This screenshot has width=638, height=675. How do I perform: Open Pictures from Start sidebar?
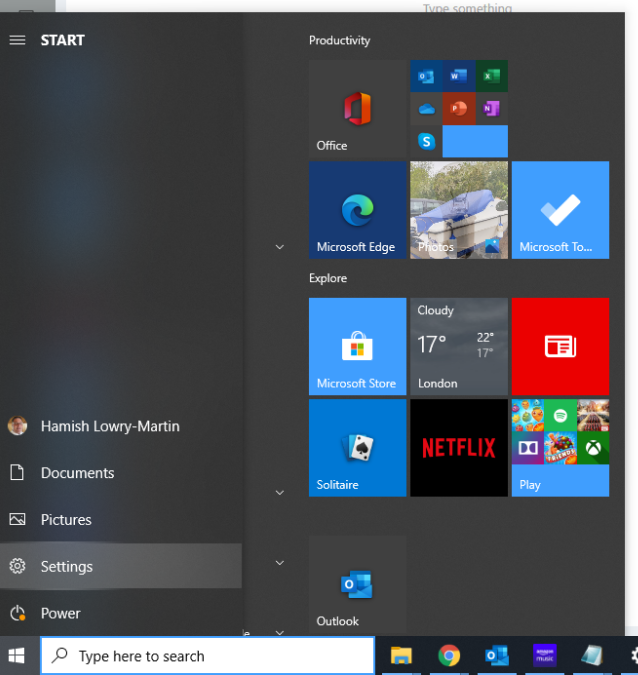(x=121, y=520)
